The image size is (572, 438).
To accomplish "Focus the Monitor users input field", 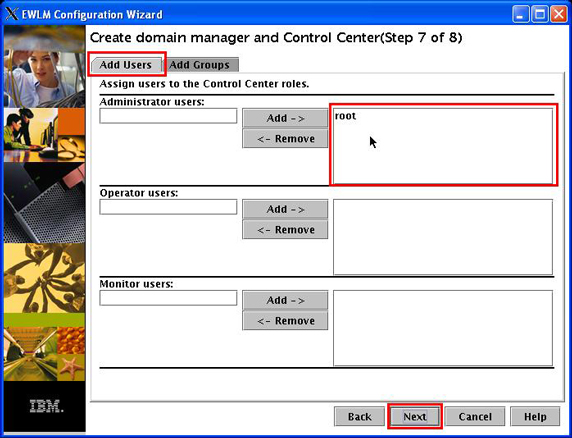I will tap(168, 298).
